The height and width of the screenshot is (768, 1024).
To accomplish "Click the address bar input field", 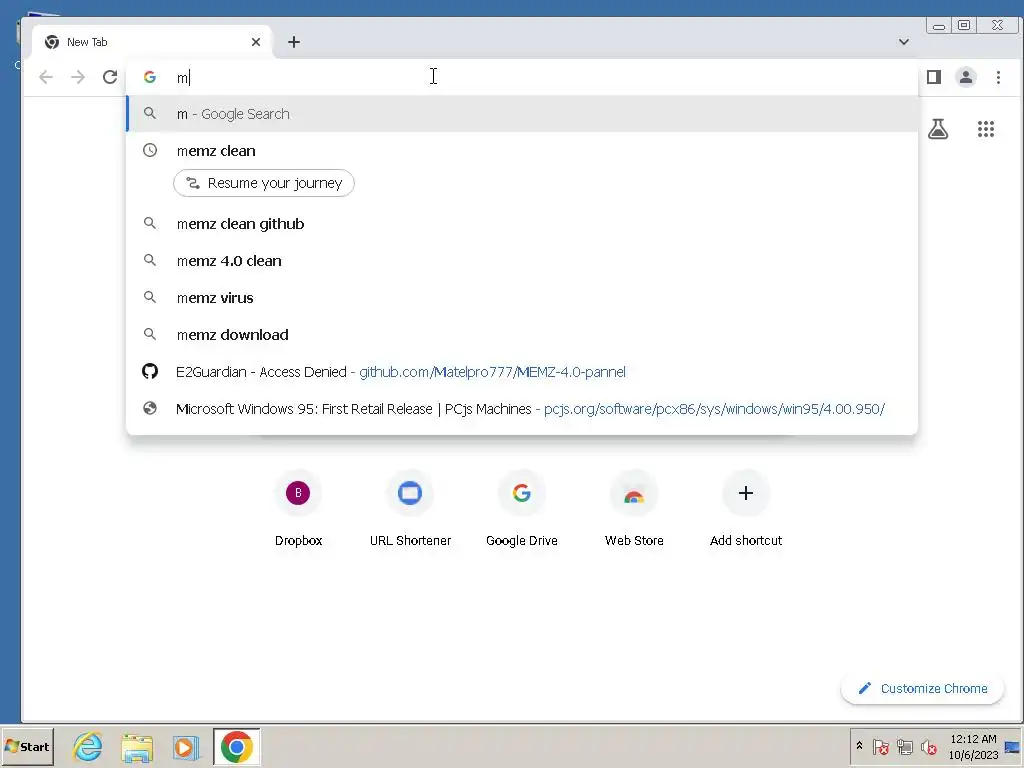I will pos(522,77).
